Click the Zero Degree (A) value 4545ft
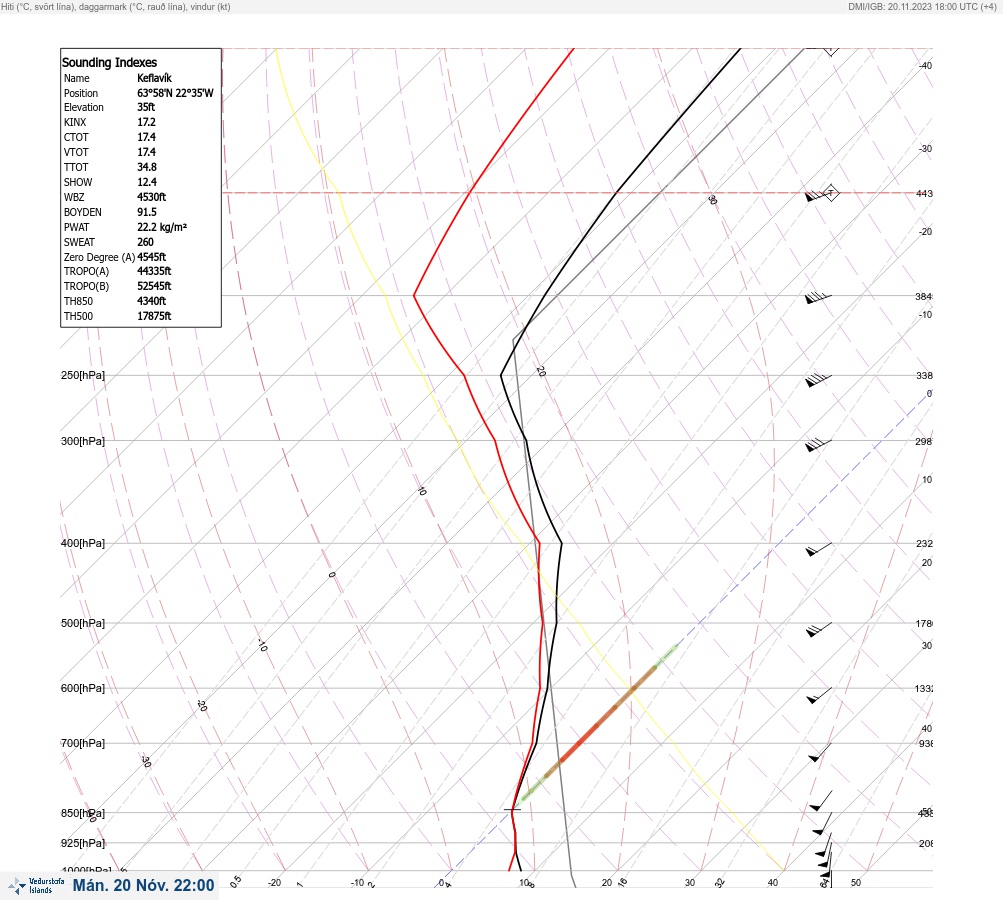The image size is (1003, 900). [x=152, y=257]
